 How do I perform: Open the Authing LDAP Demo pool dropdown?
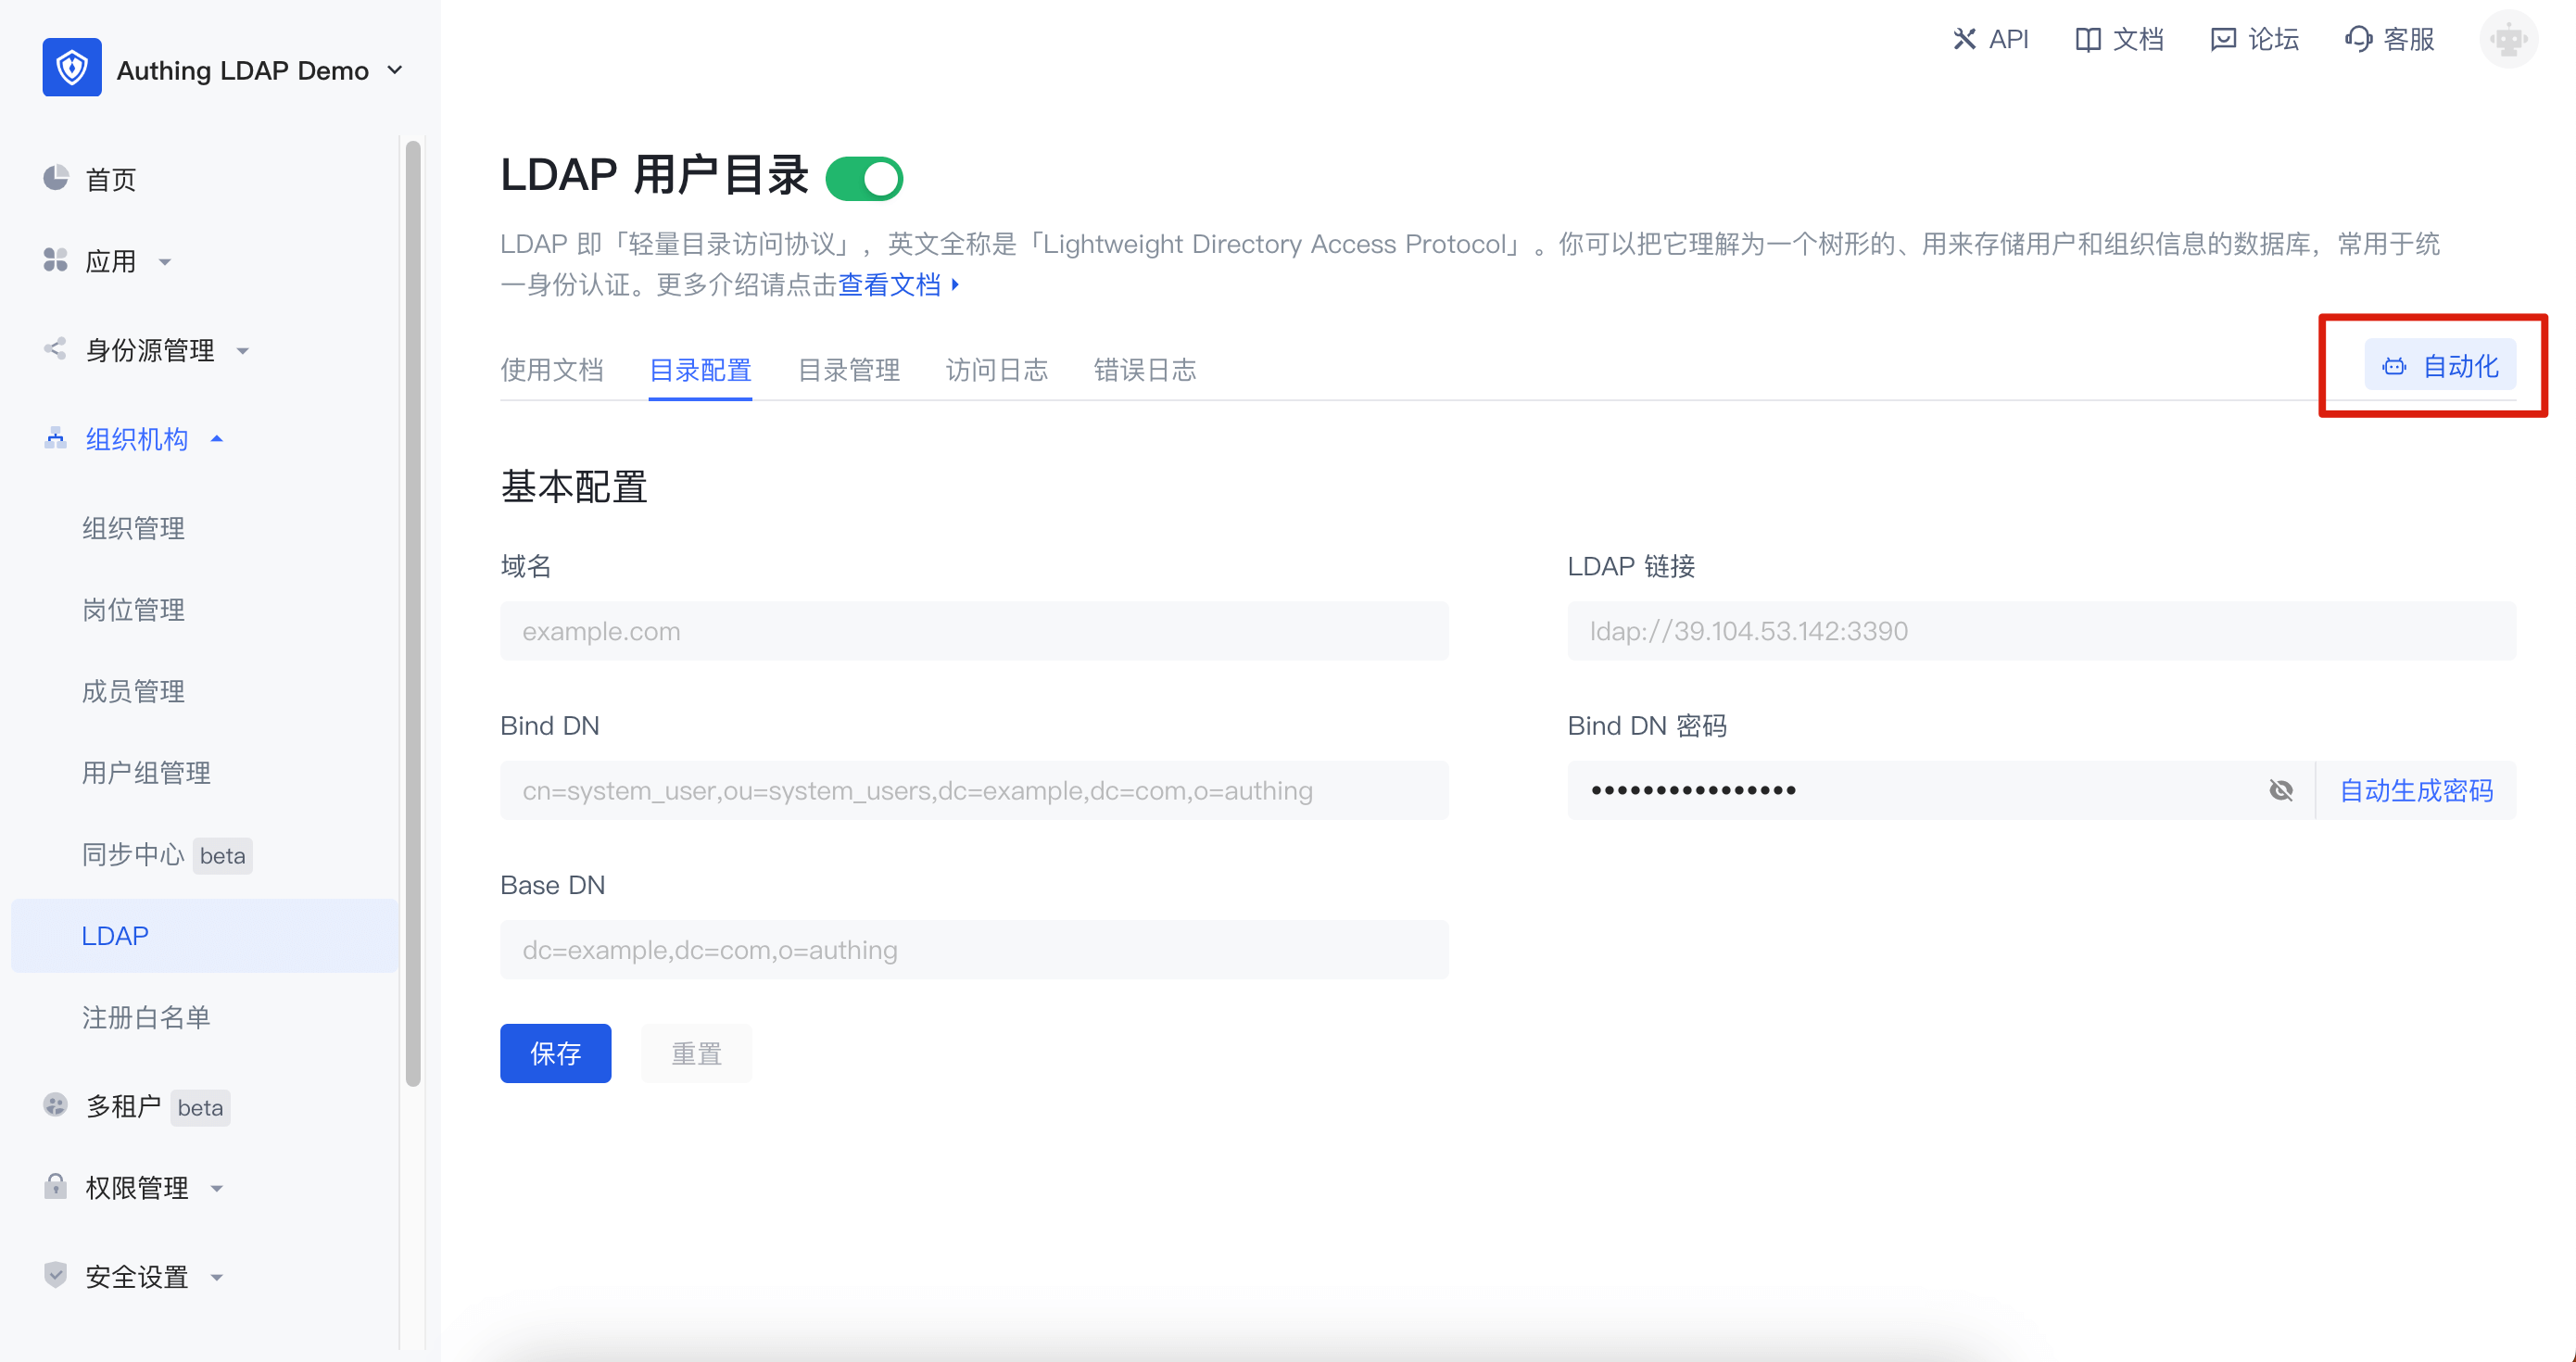[x=394, y=70]
